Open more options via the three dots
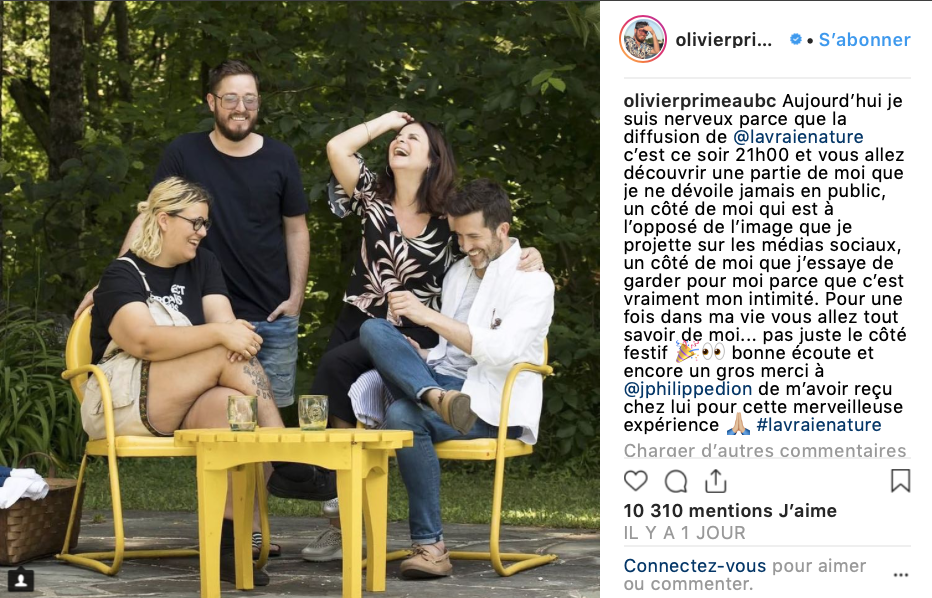Viewport: 932px width, 598px height. [900, 575]
